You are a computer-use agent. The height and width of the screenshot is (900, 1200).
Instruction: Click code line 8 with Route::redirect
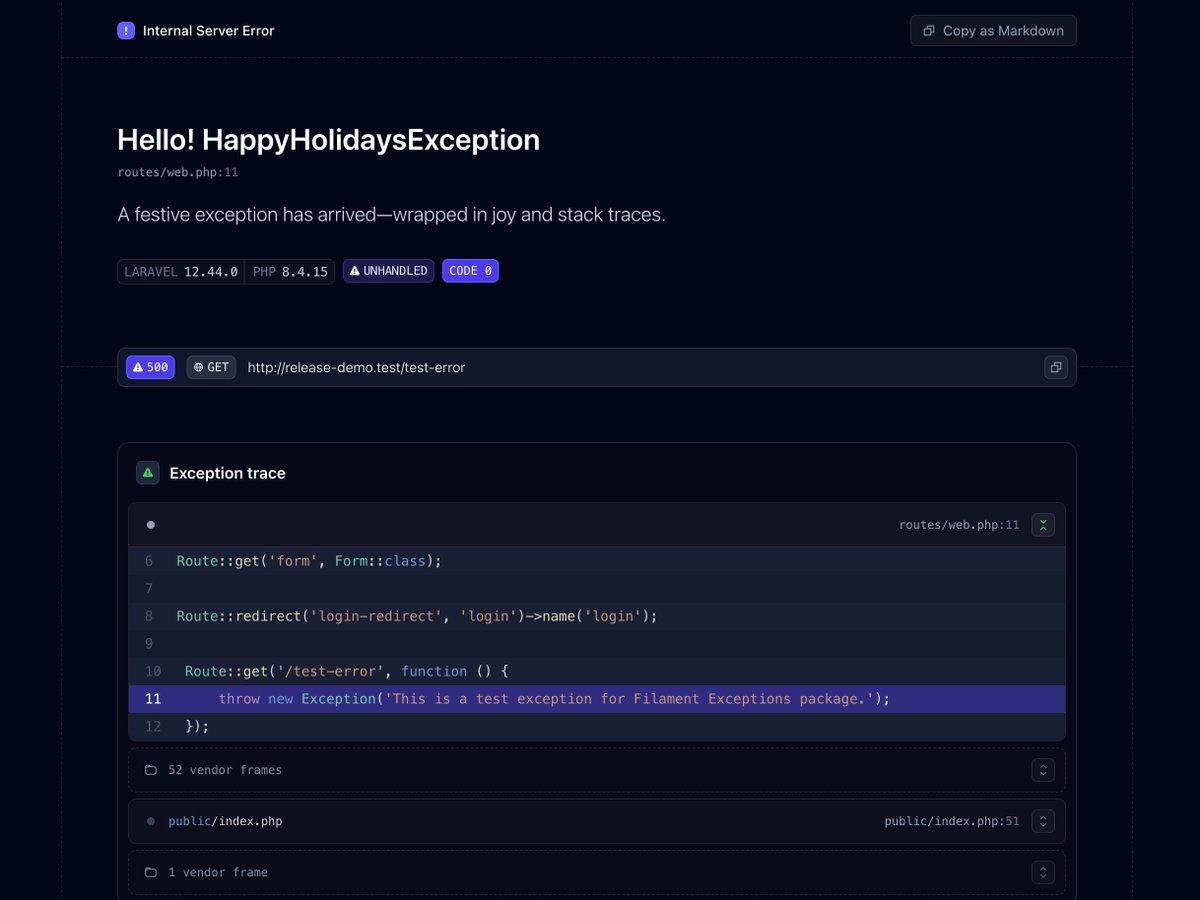coord(597,616)
